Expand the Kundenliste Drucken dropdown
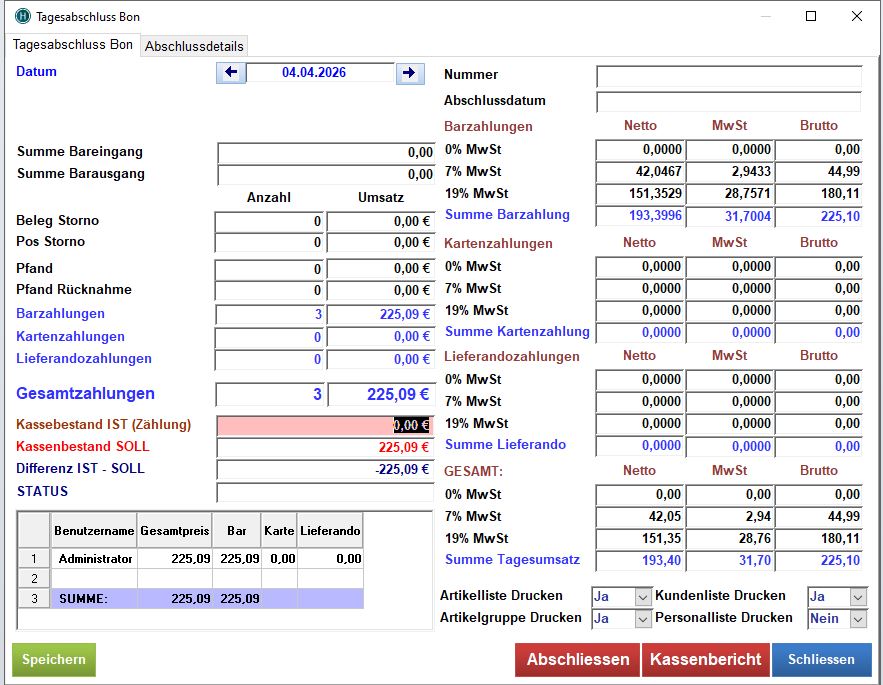 pos(858,597)
